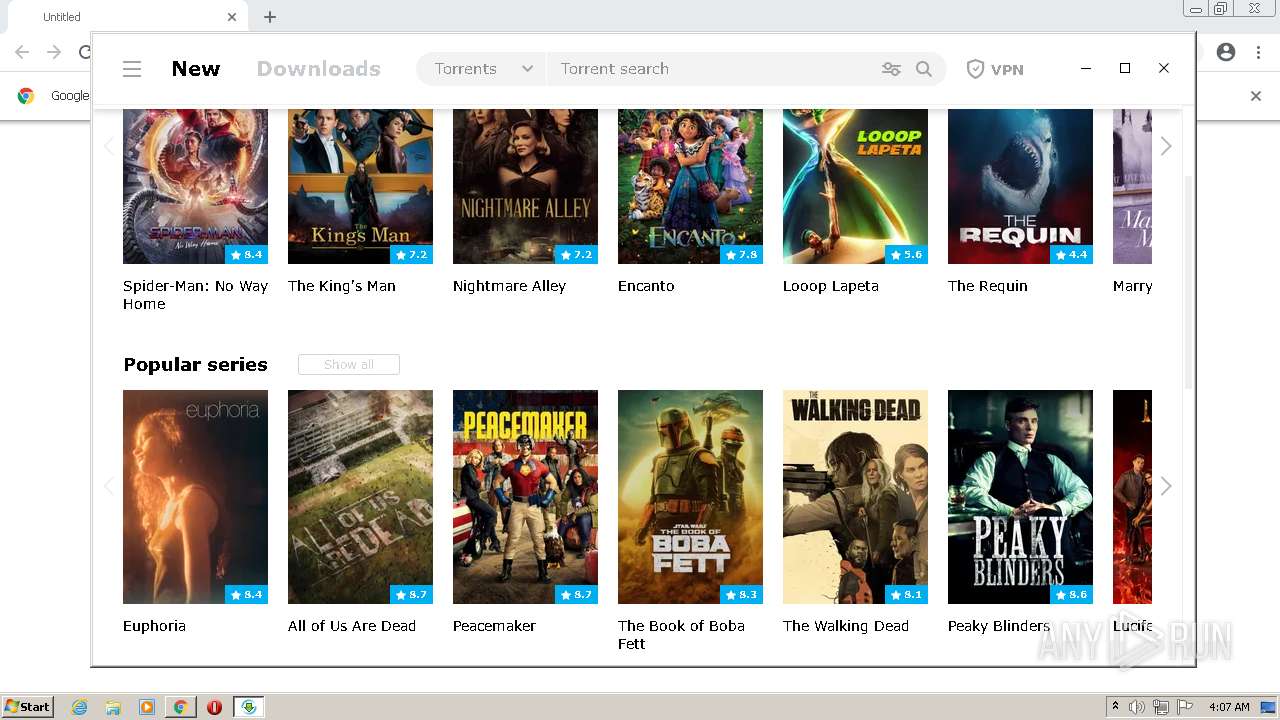Image resolution: width=1280 pixels, height=720 pixels.
Task: Expand the Torrents search type dropdown
Action: click(482, 69)
